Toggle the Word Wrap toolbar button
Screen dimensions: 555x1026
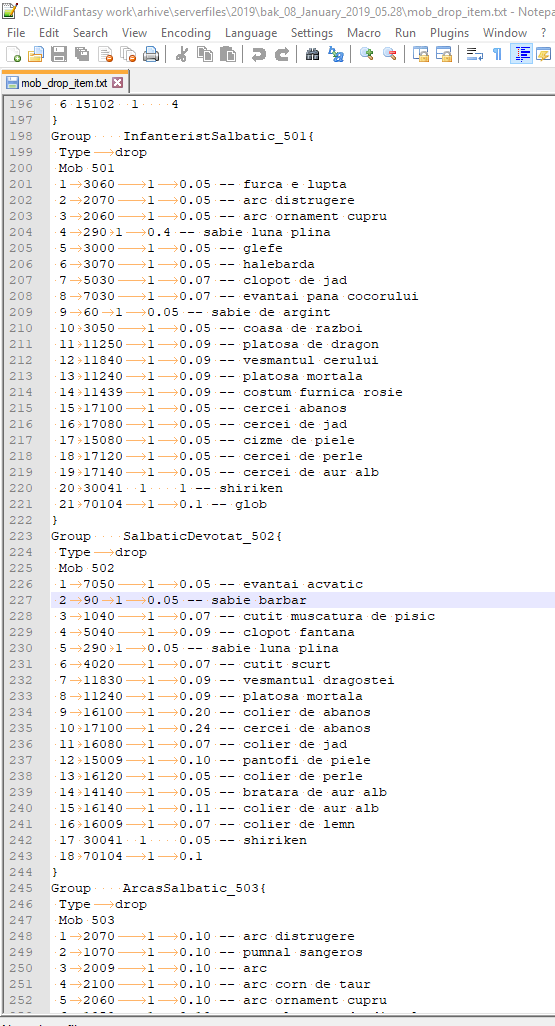click(474, 55)
